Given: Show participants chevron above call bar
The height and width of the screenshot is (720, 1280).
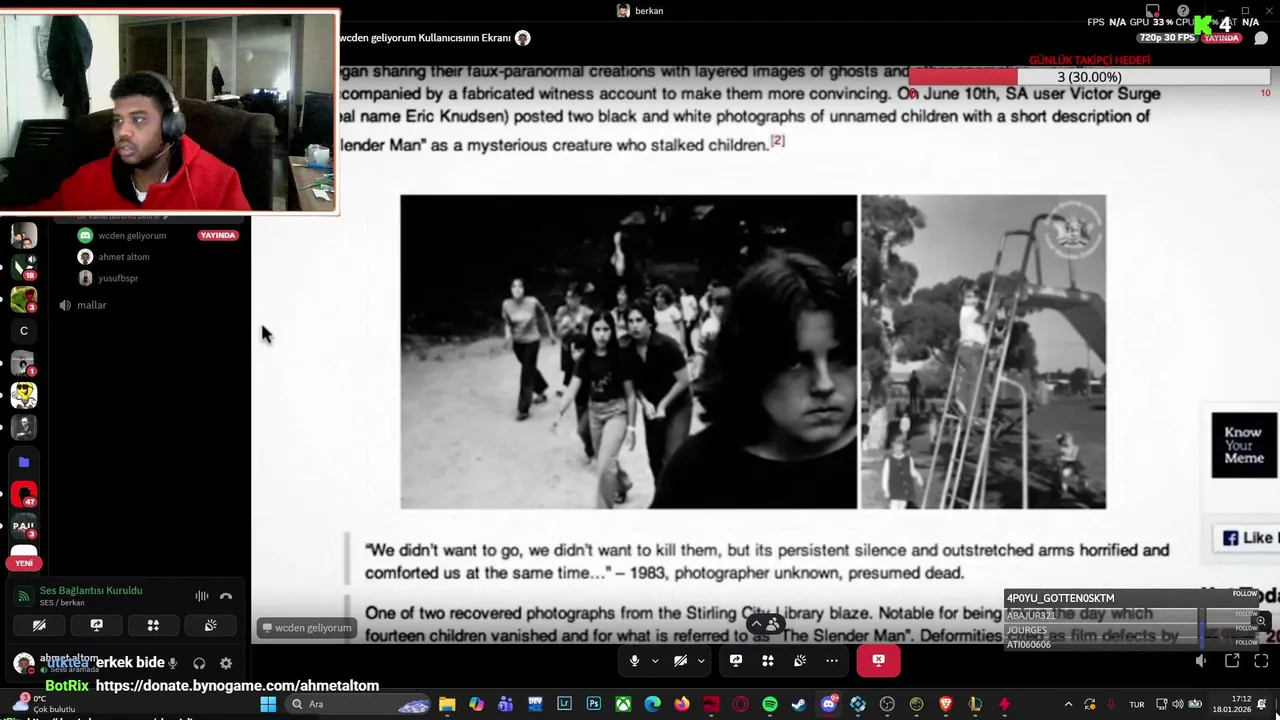Looking at the screenshot, I should pos(757,624).
